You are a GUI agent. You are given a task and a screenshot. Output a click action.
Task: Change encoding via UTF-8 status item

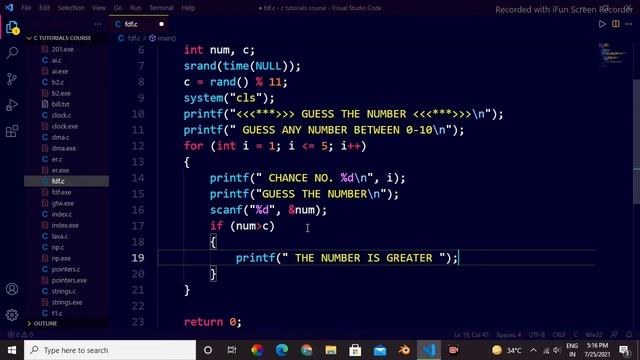(537, 335)
